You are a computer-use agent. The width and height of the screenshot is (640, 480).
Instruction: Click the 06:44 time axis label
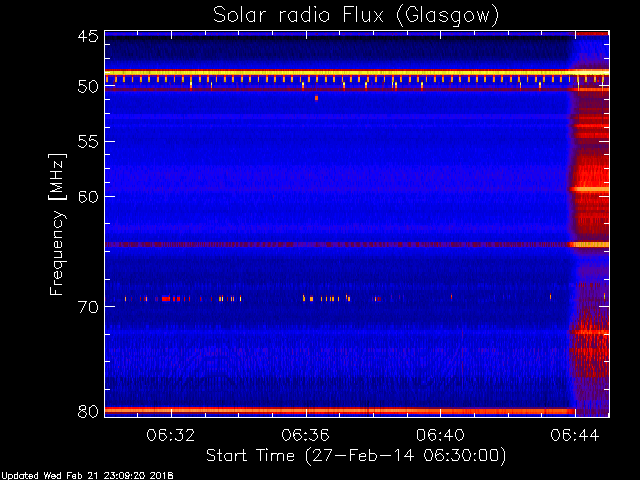575,435
